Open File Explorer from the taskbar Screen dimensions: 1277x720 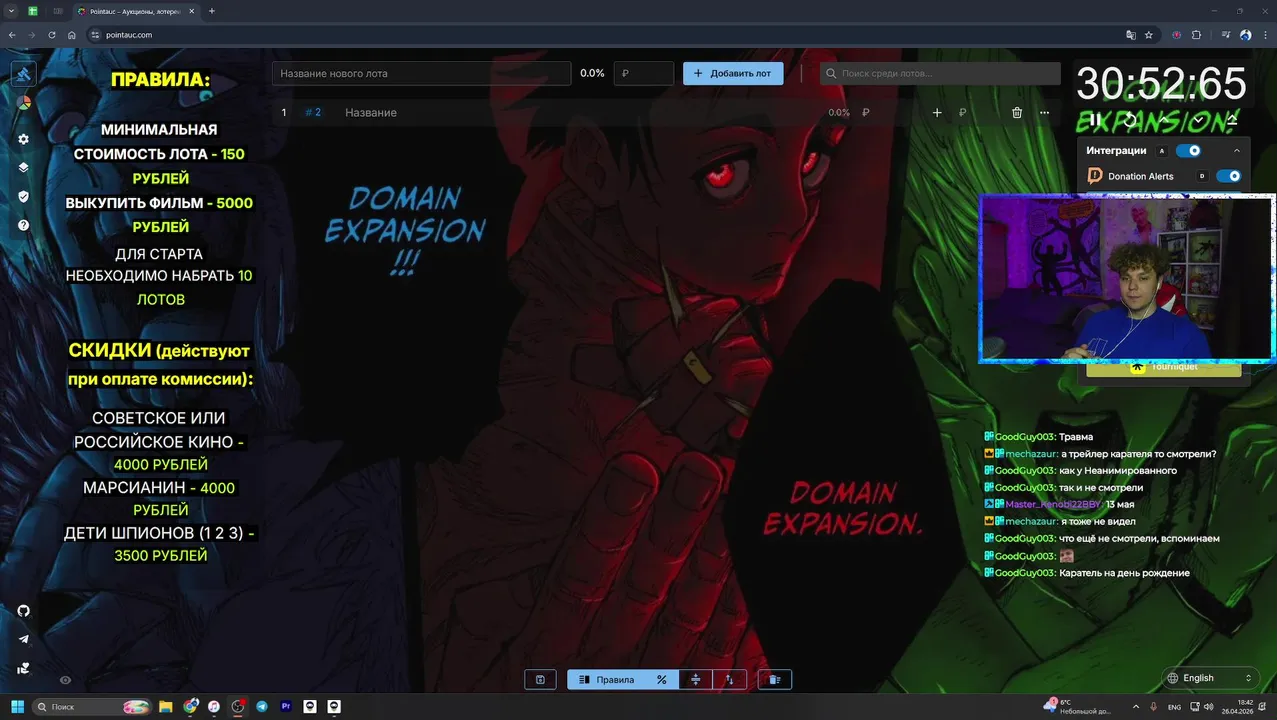coord(166,707)
